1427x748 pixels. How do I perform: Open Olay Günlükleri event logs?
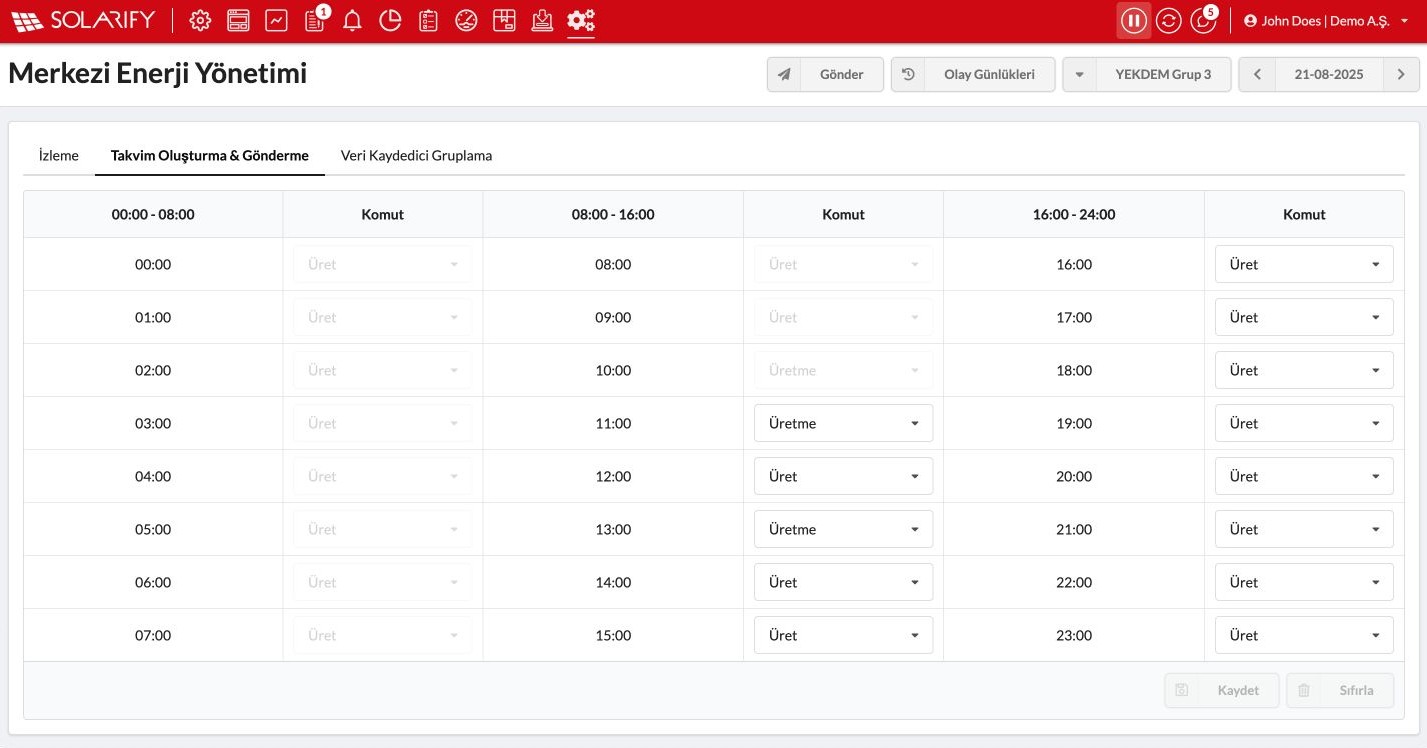pyautogui.click(x=972, y=74)
